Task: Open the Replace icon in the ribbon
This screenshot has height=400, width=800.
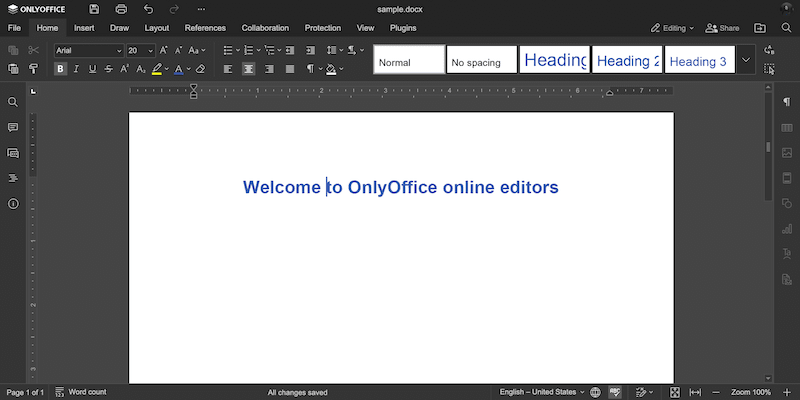Action: point(769,50)
